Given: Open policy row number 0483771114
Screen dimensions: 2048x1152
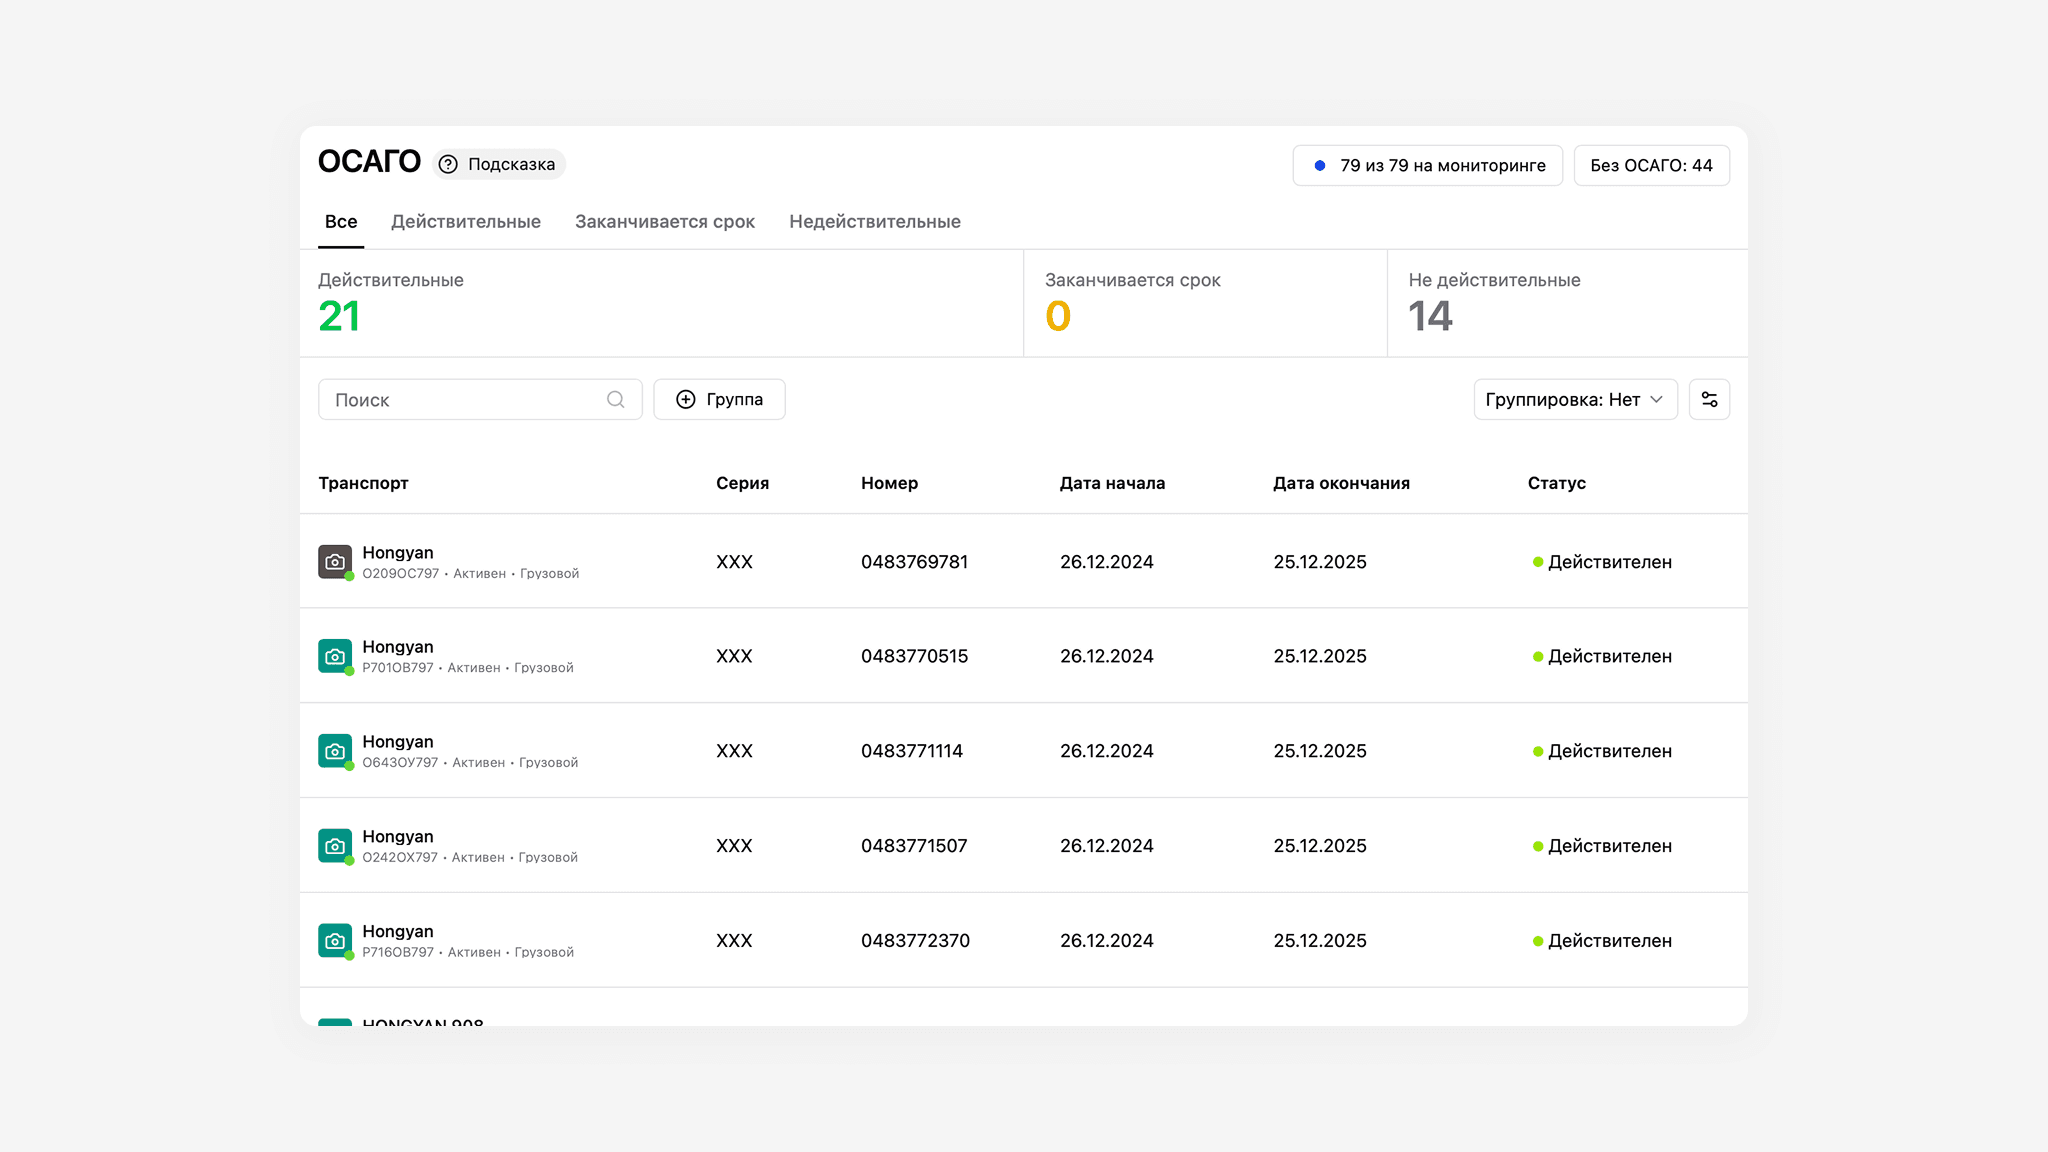Looking at the screenshot, I should click(911, 751).
